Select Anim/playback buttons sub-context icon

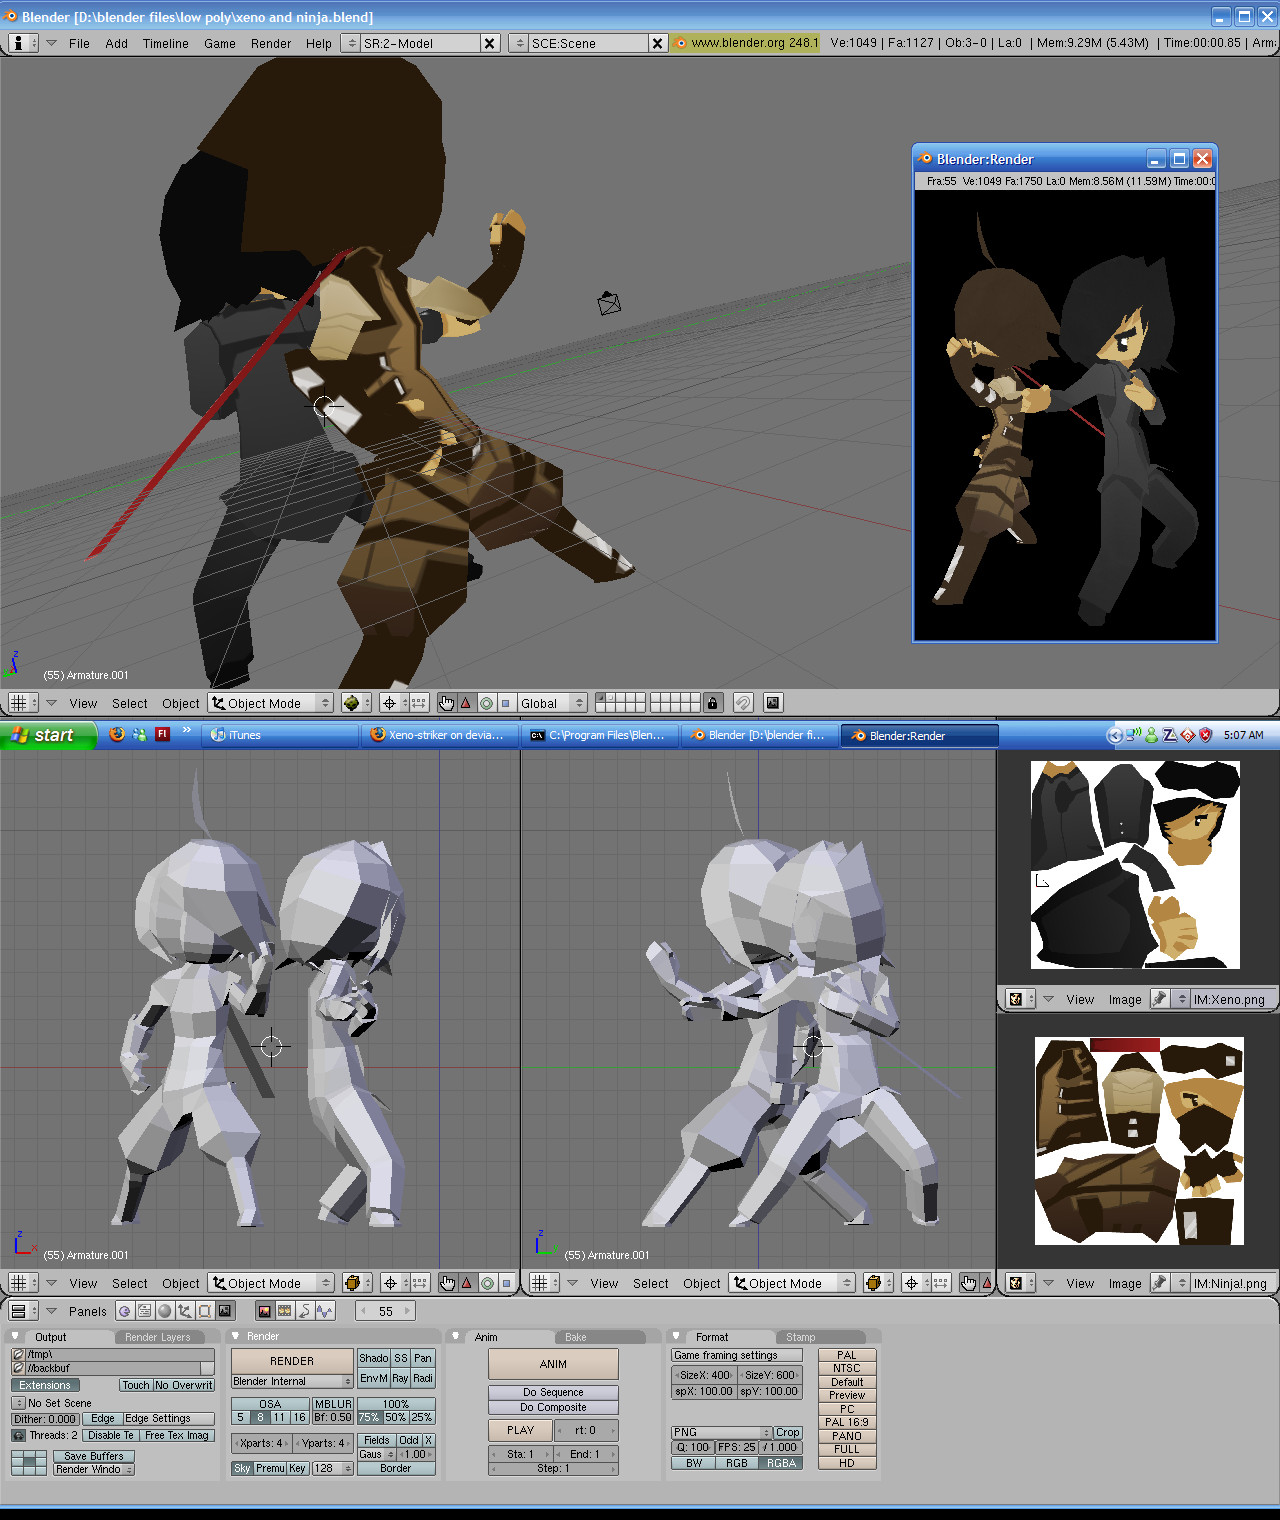(305, 1311)
